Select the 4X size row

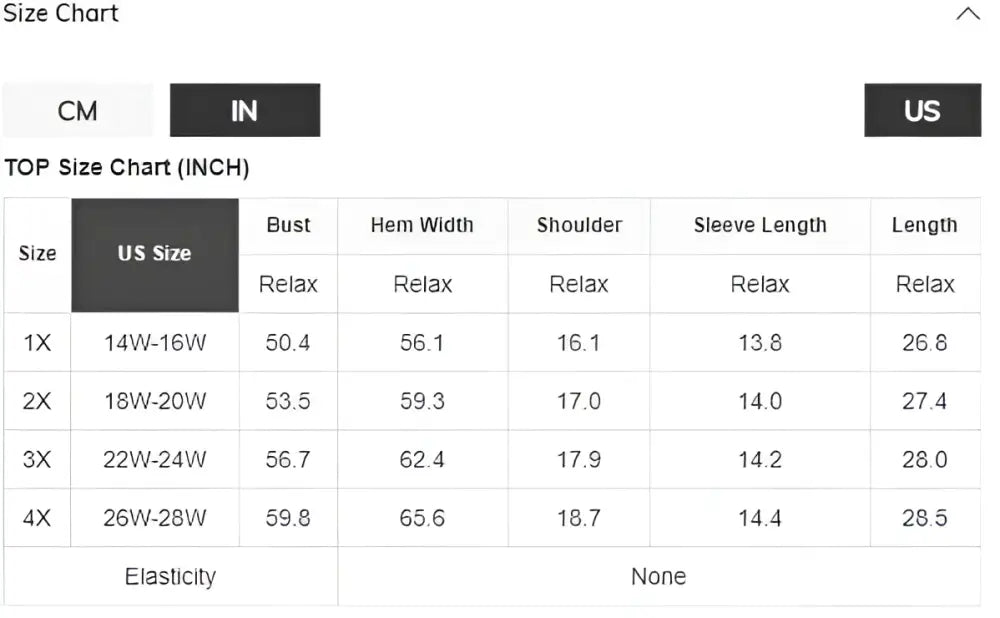(492, 518)
